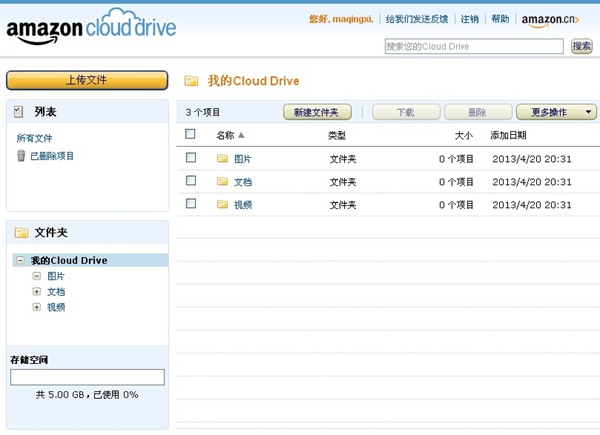Collapse 我的Cloud Drive tree node

20,260
